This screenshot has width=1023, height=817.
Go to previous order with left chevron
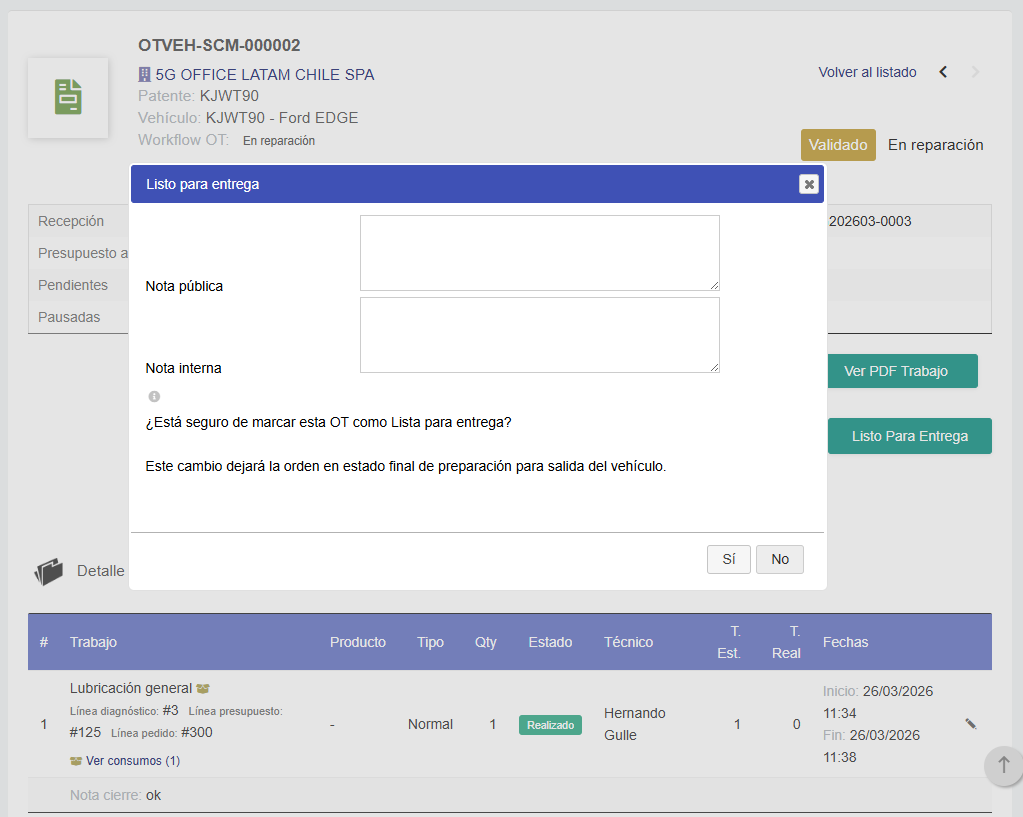943,72
